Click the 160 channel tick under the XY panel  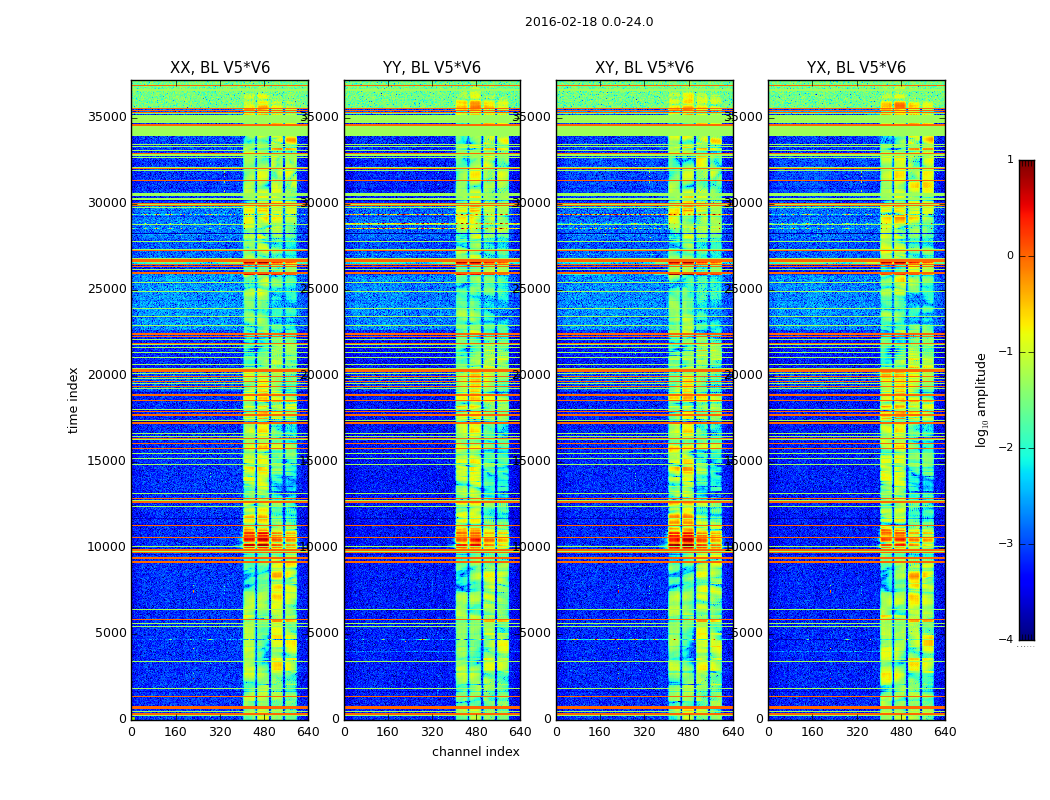pos(599,732)
